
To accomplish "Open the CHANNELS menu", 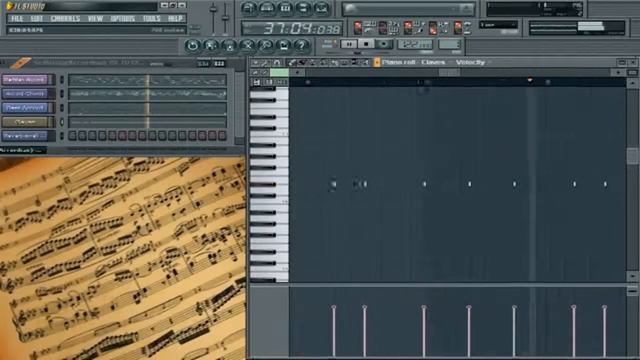I will tap(65, 19).
